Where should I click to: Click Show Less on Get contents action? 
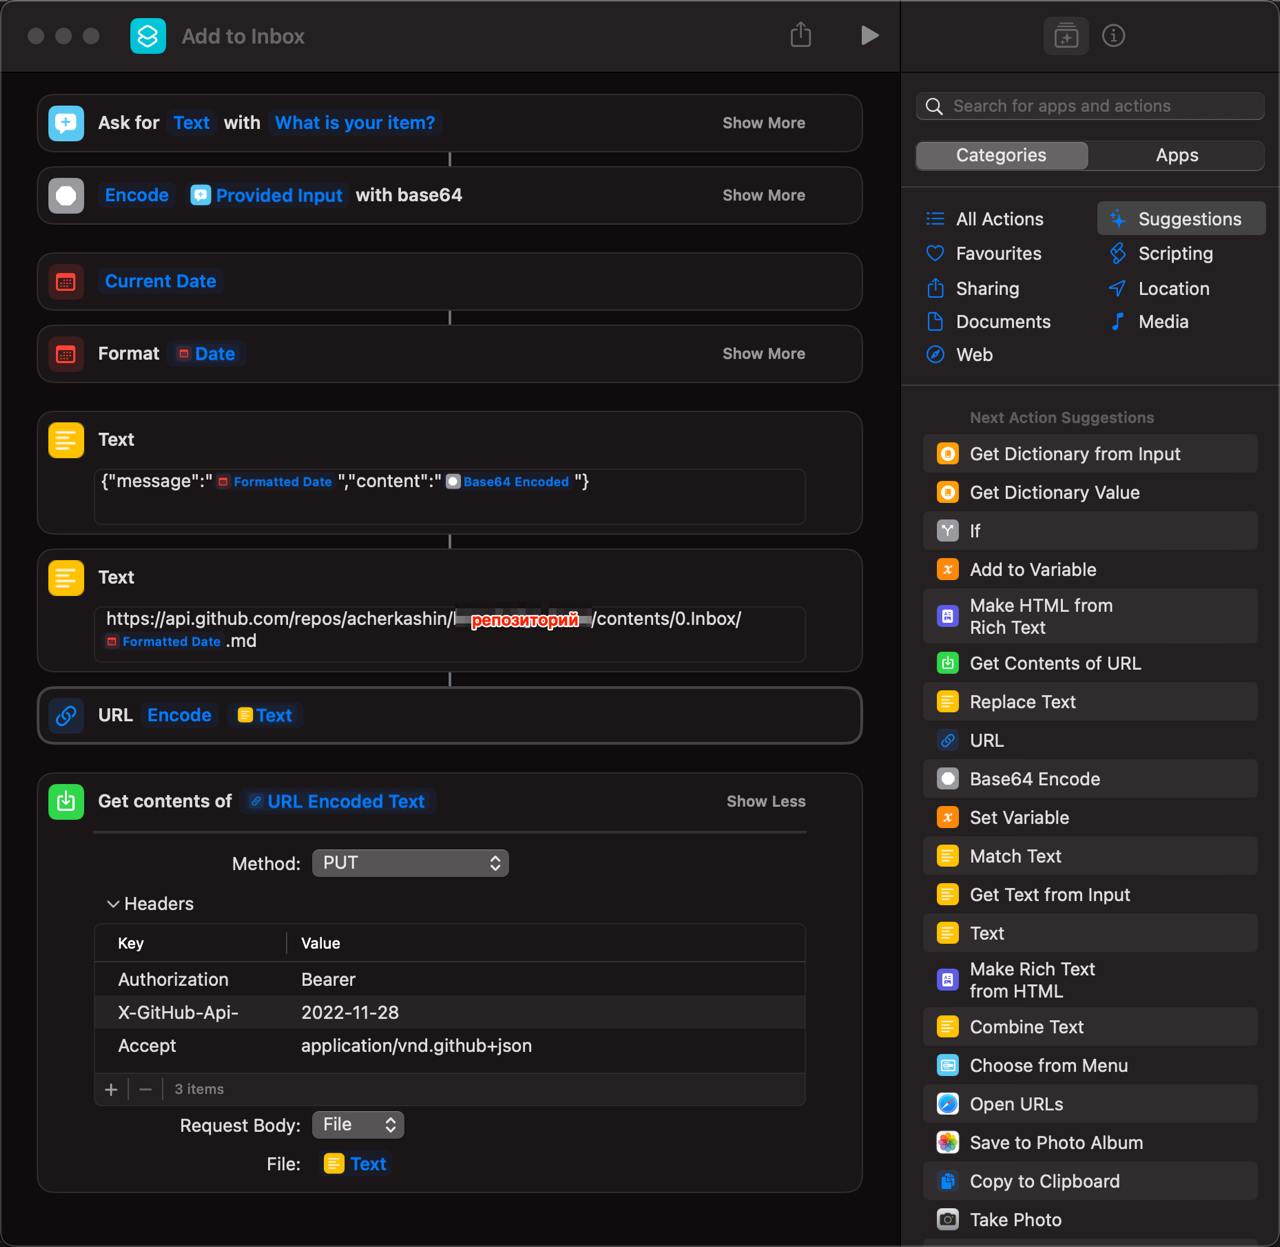765,802
